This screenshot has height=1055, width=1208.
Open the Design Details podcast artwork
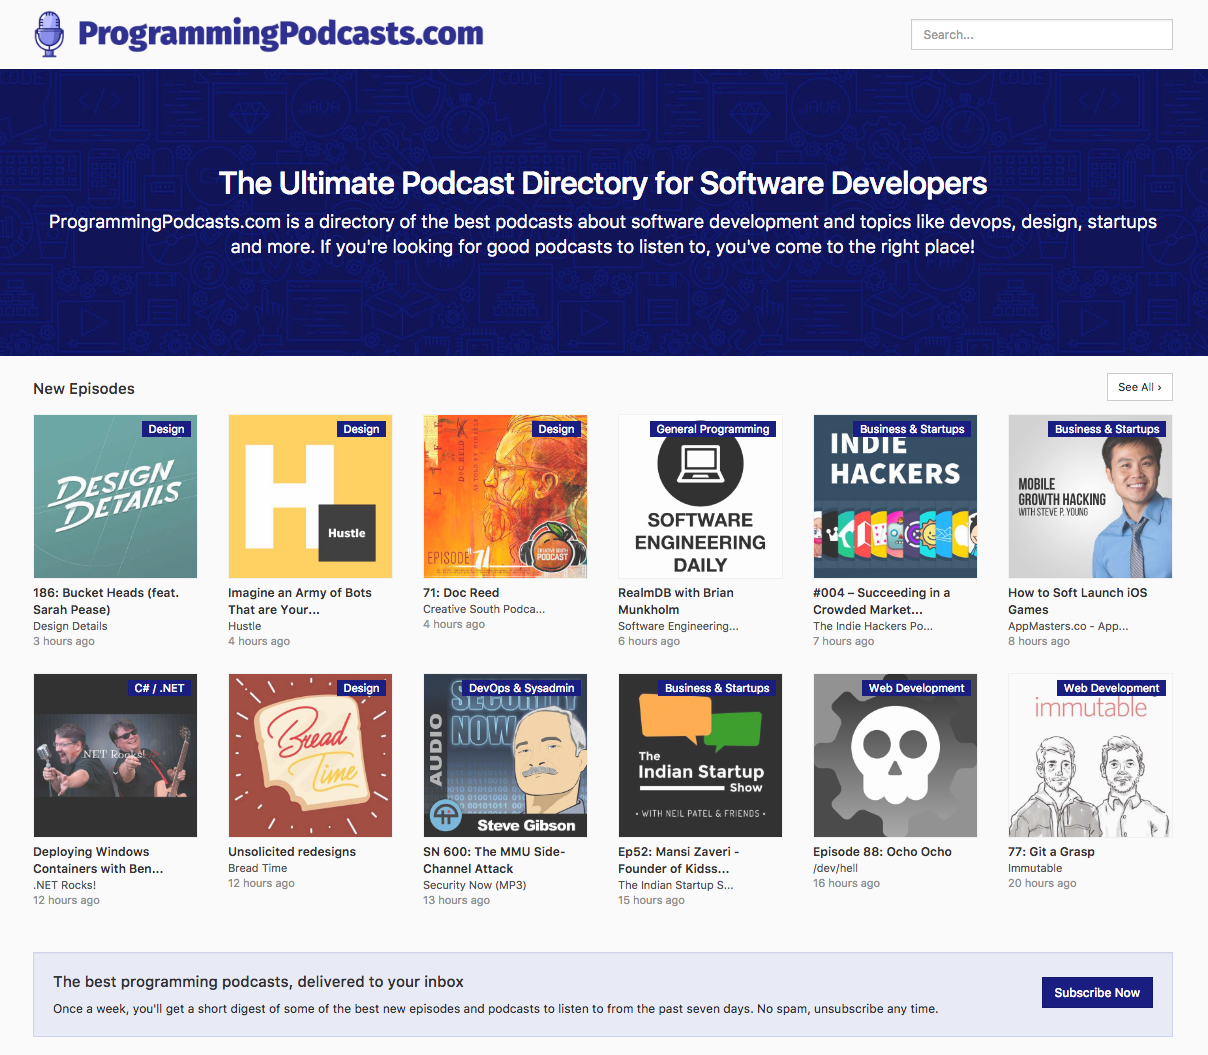(x=115, y=496)
